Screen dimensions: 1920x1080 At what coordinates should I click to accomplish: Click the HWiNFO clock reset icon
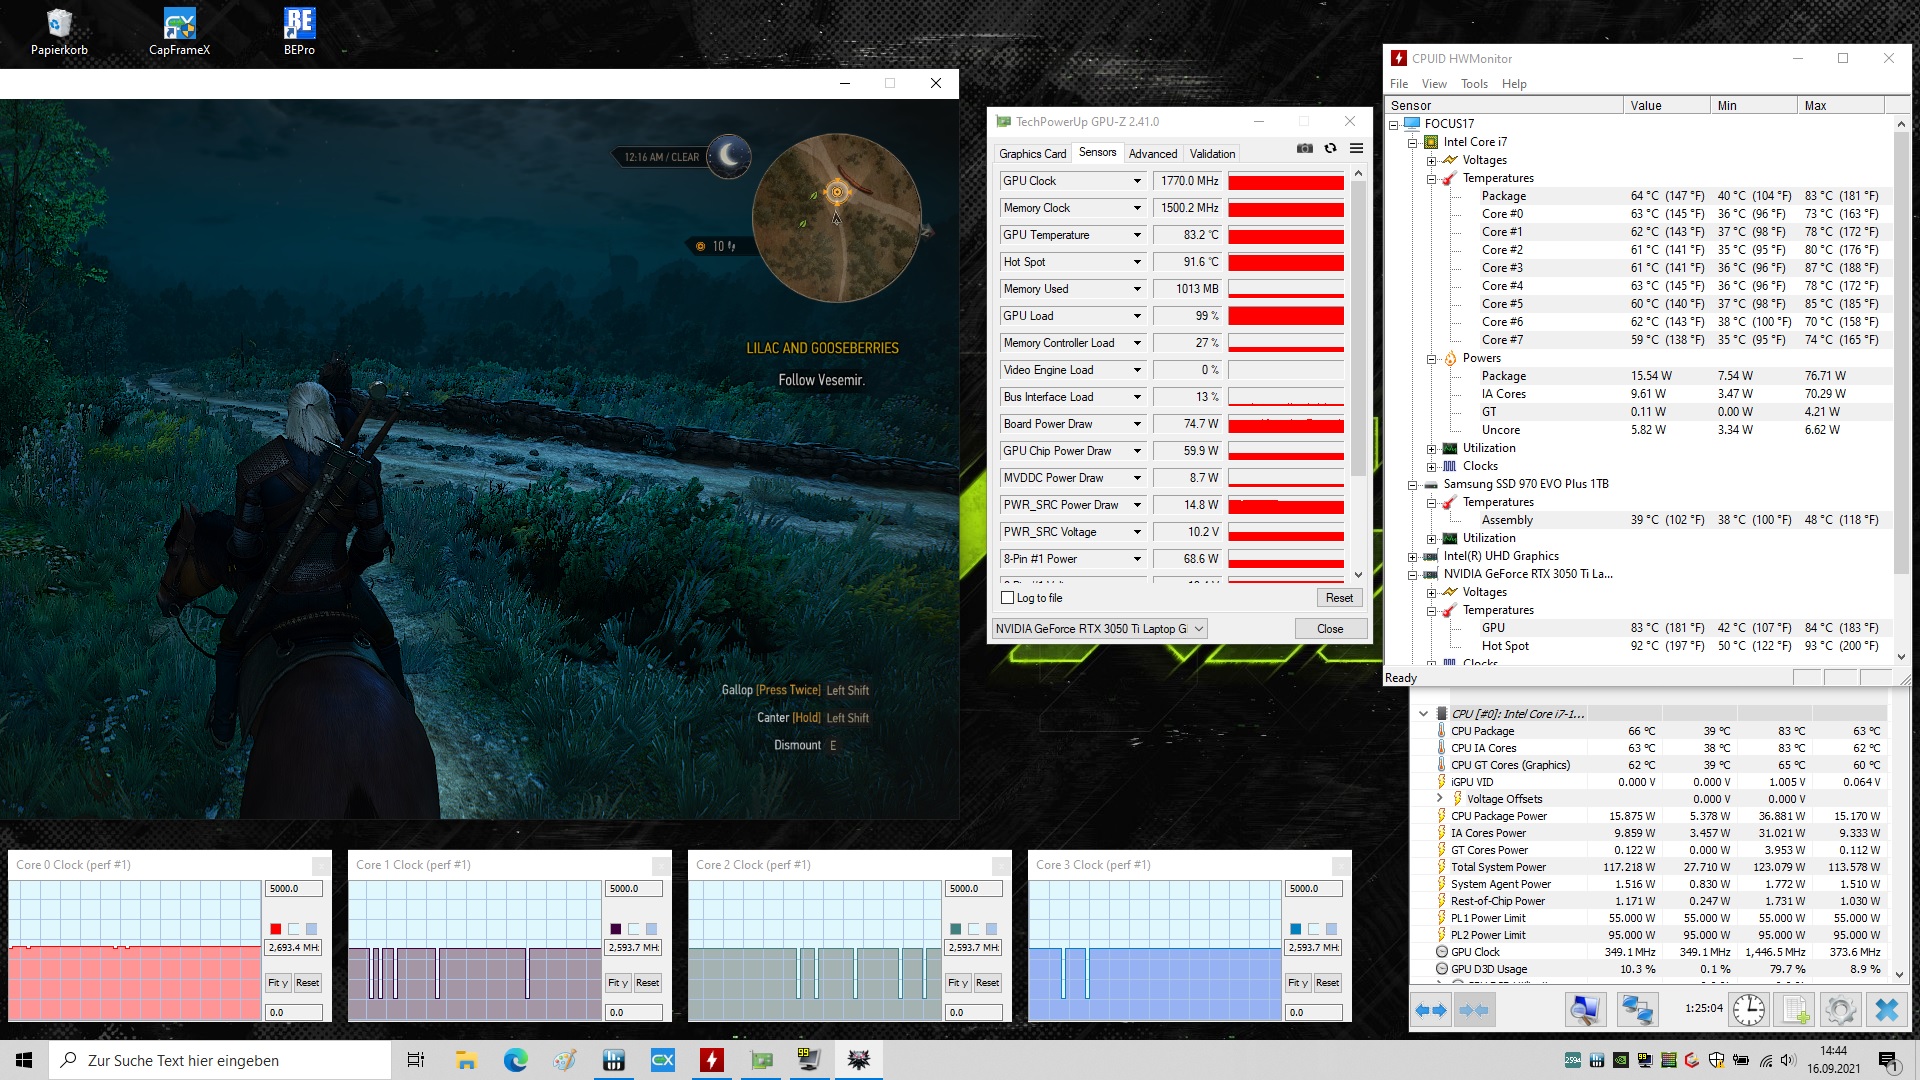1748,1010
